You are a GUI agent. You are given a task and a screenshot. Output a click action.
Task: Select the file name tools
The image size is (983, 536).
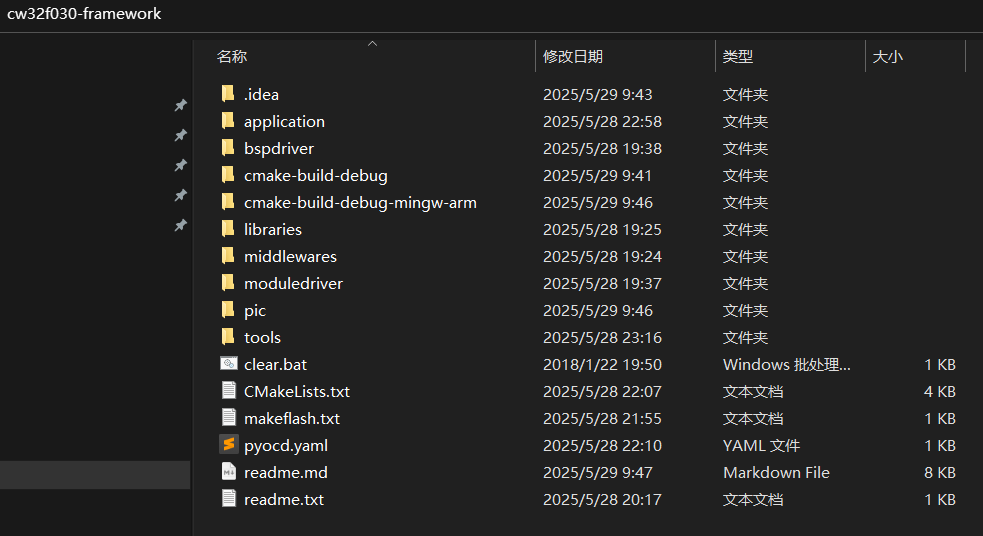click(x=262, y=337)
